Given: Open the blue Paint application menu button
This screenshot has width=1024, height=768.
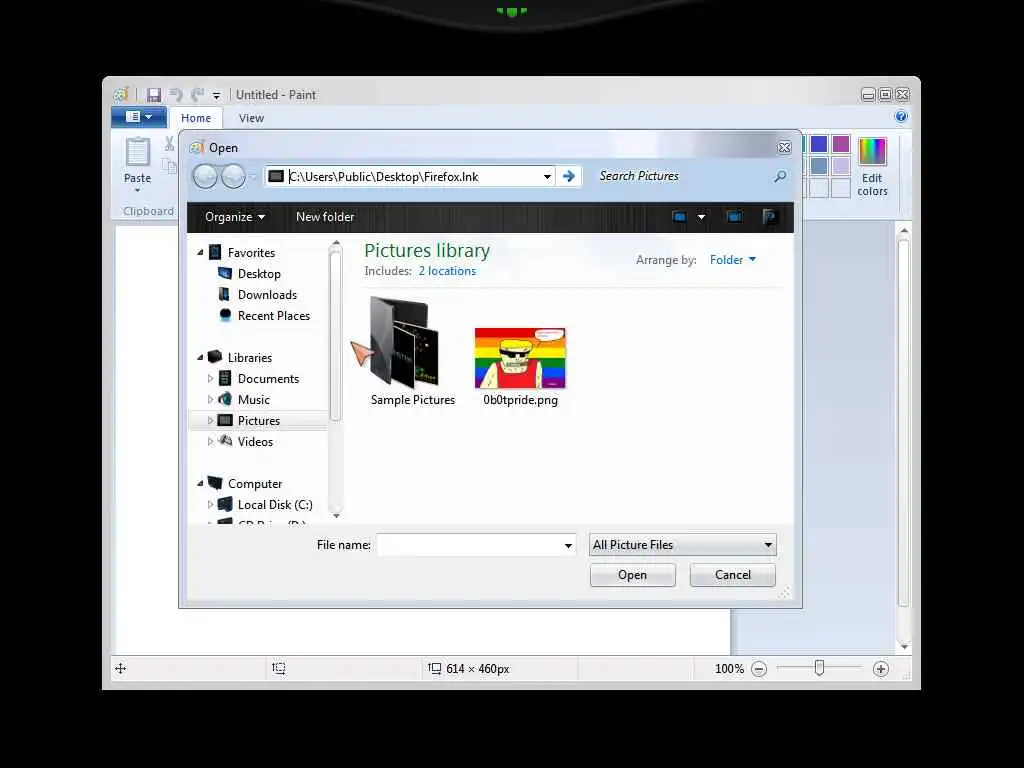Looking at the screenshot, I should [x=138, y=117].
